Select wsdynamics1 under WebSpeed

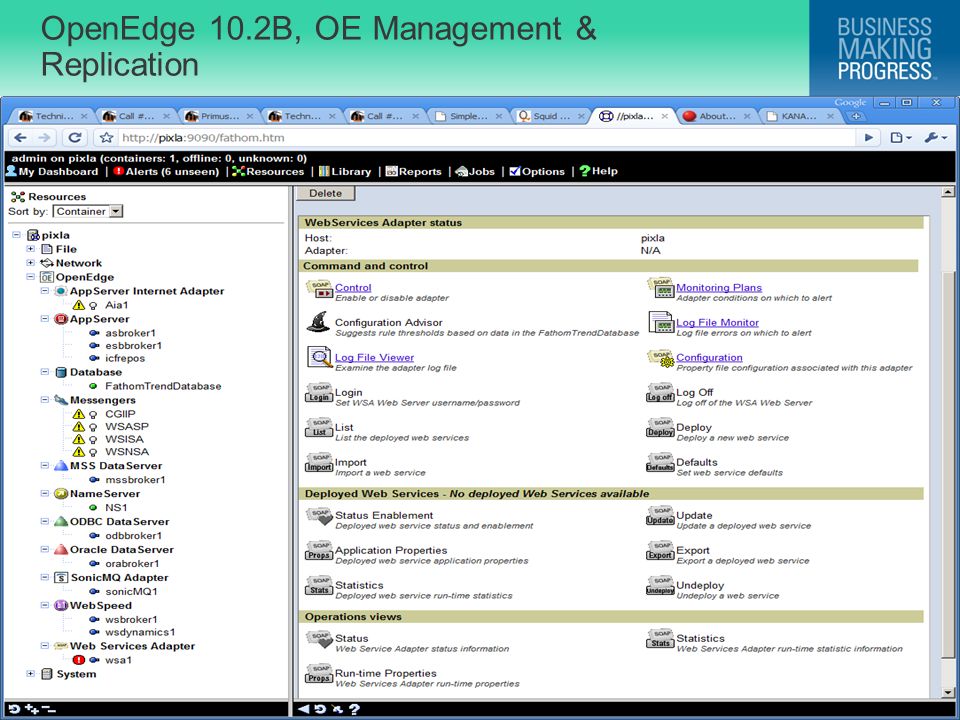140,632
